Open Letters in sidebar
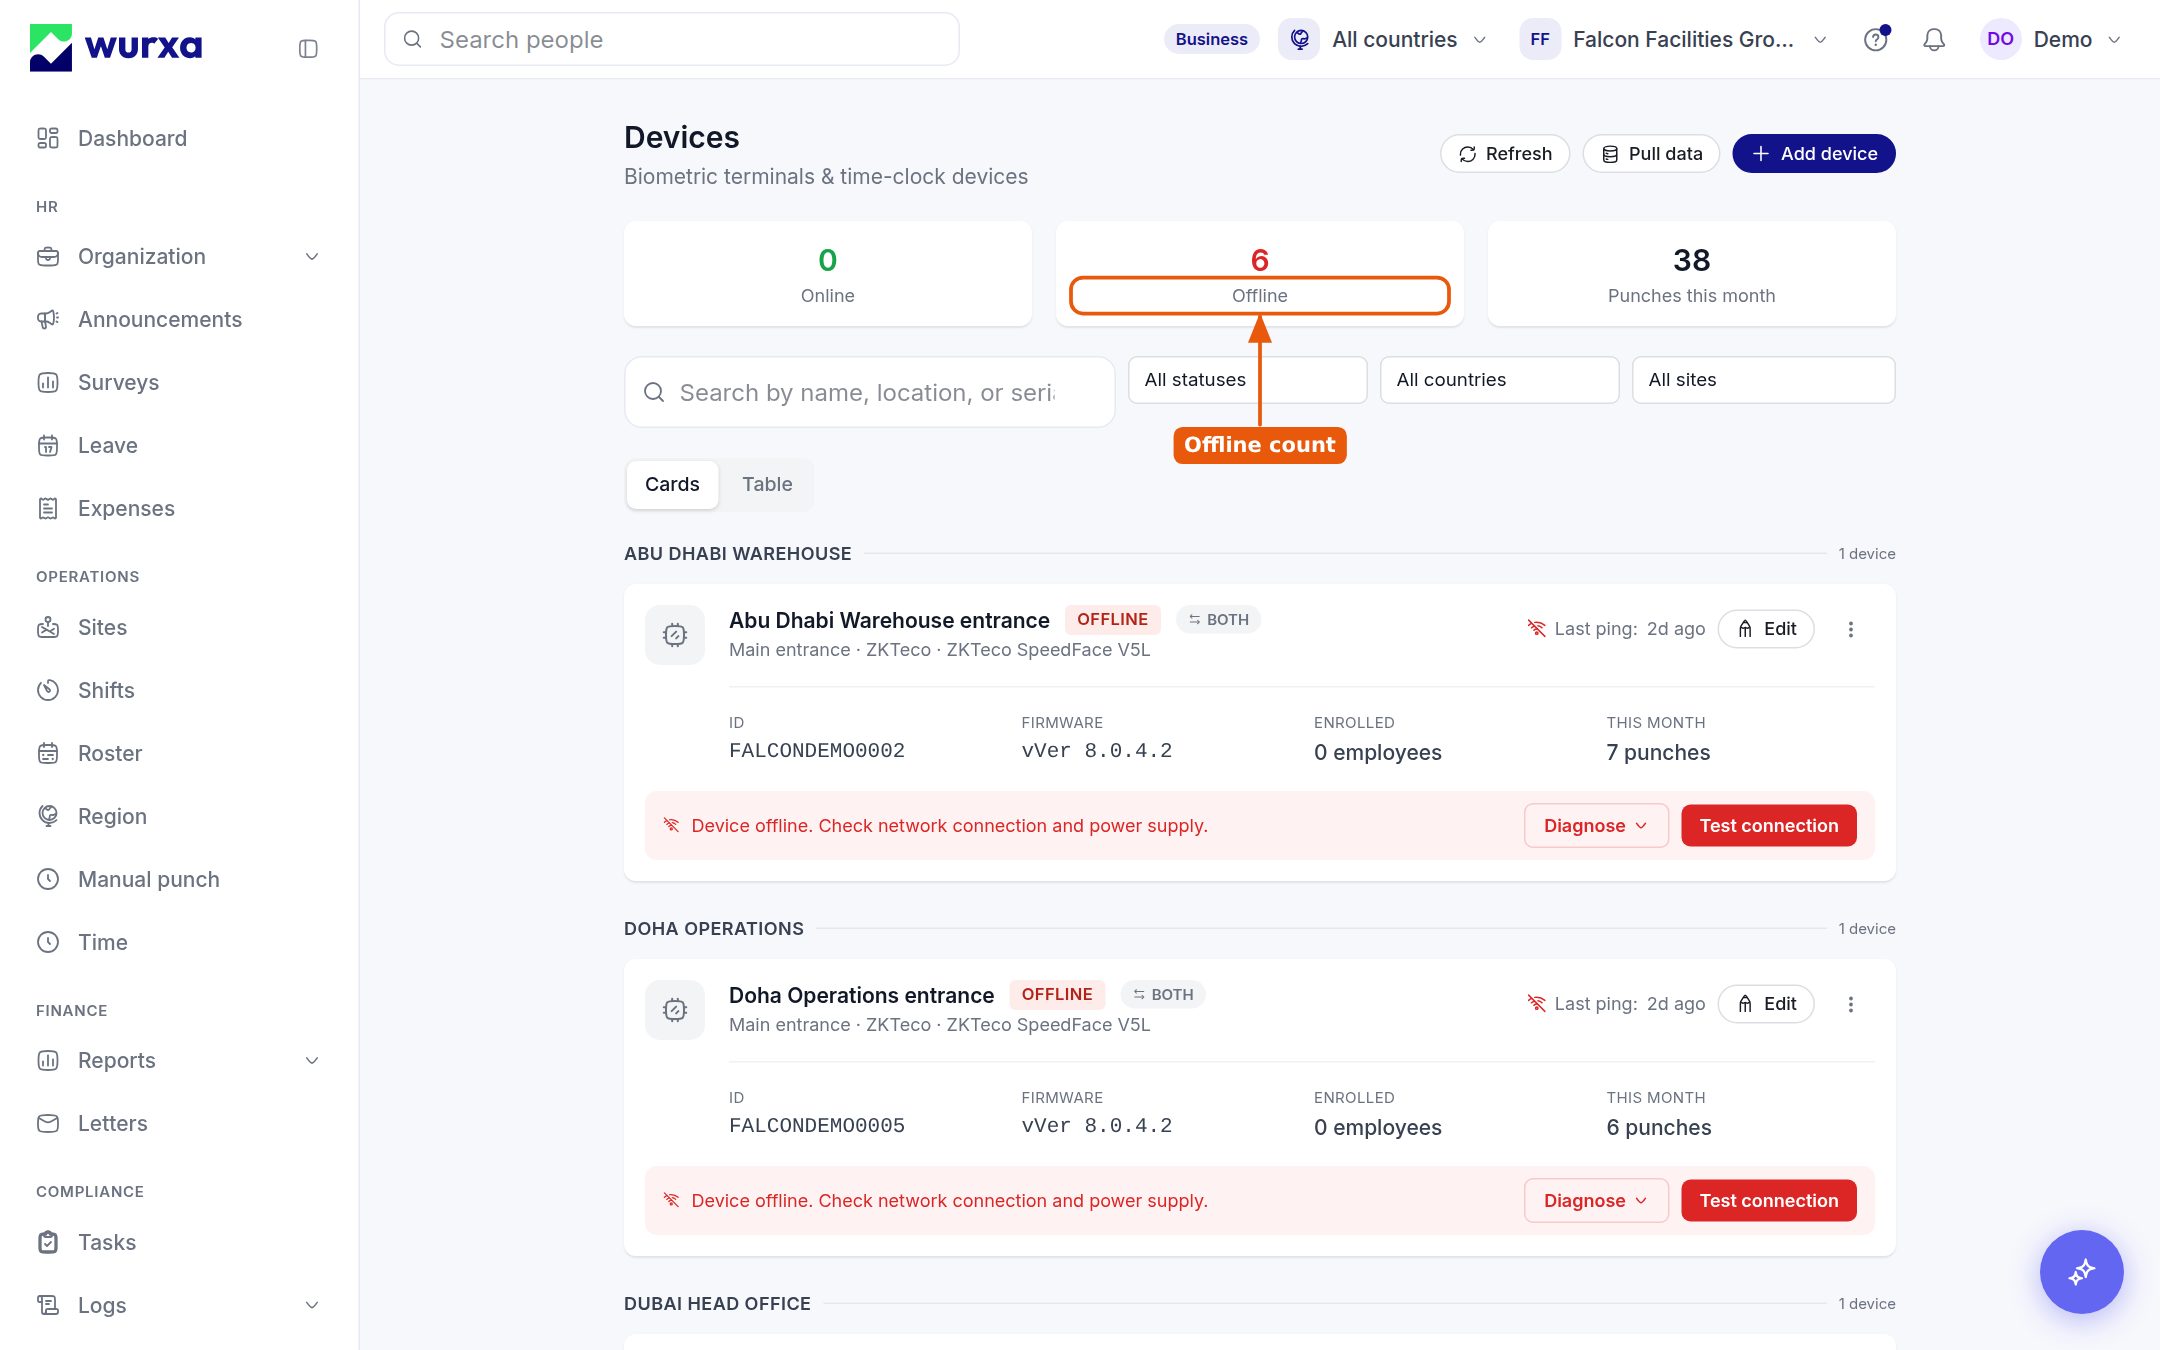The width and height of the screenshot is (2160, 1350). coord(179,1123)
